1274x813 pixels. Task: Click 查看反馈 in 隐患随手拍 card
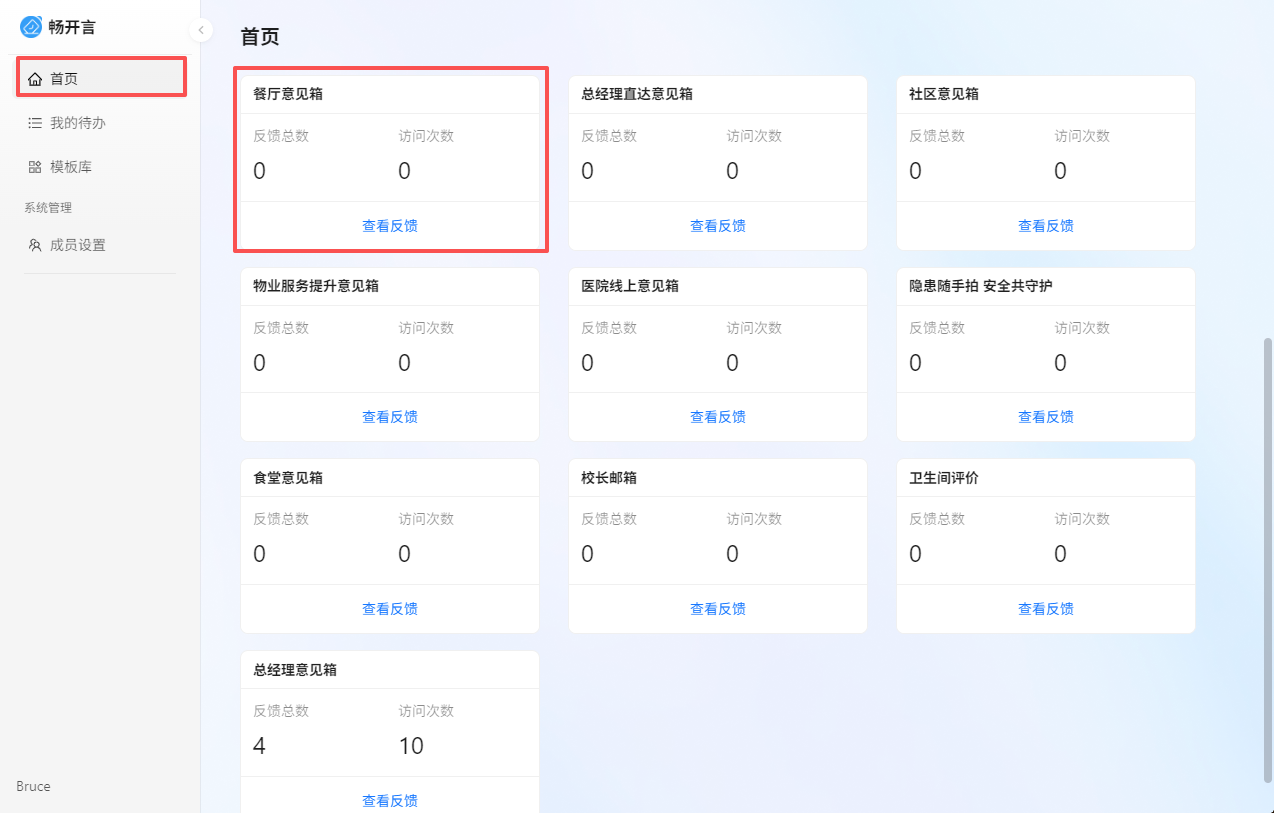[x=1046, y=417]
